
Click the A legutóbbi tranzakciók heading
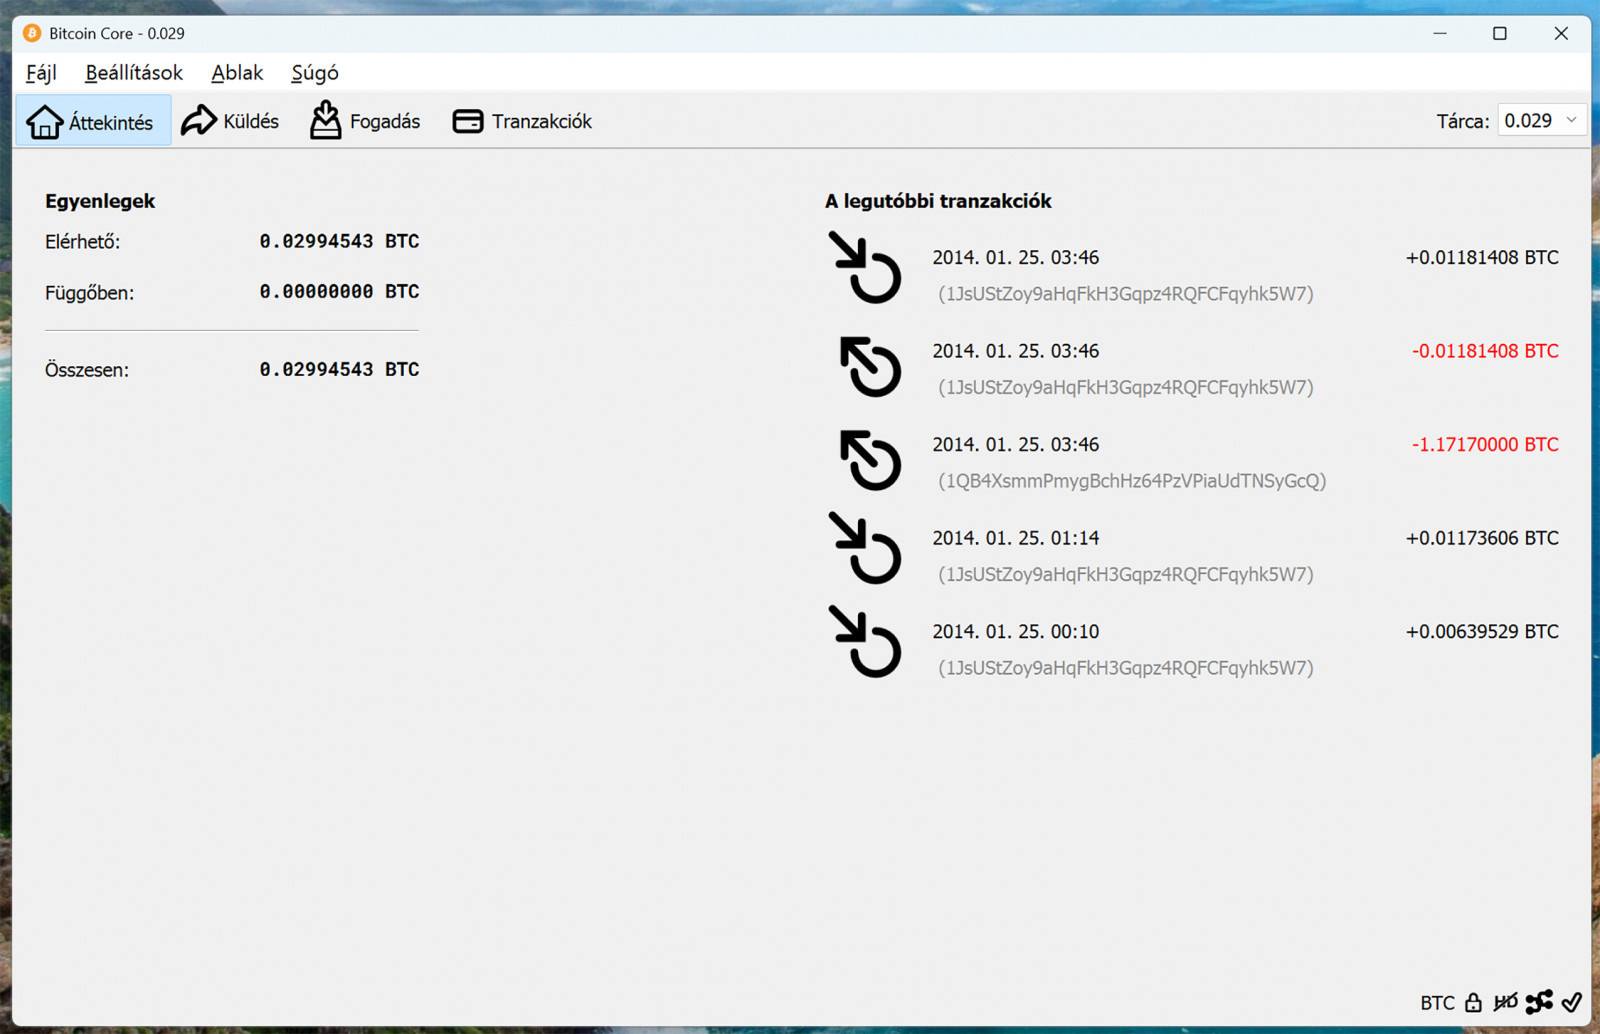tap(938, 201)
